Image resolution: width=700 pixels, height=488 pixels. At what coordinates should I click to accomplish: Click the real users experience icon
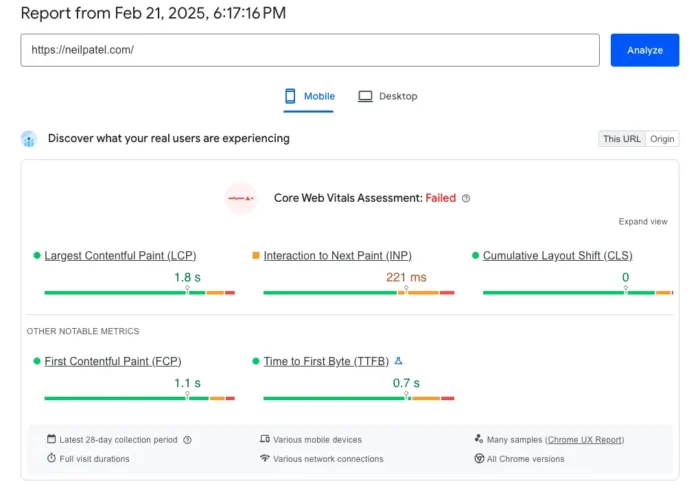tap(29, 139)
